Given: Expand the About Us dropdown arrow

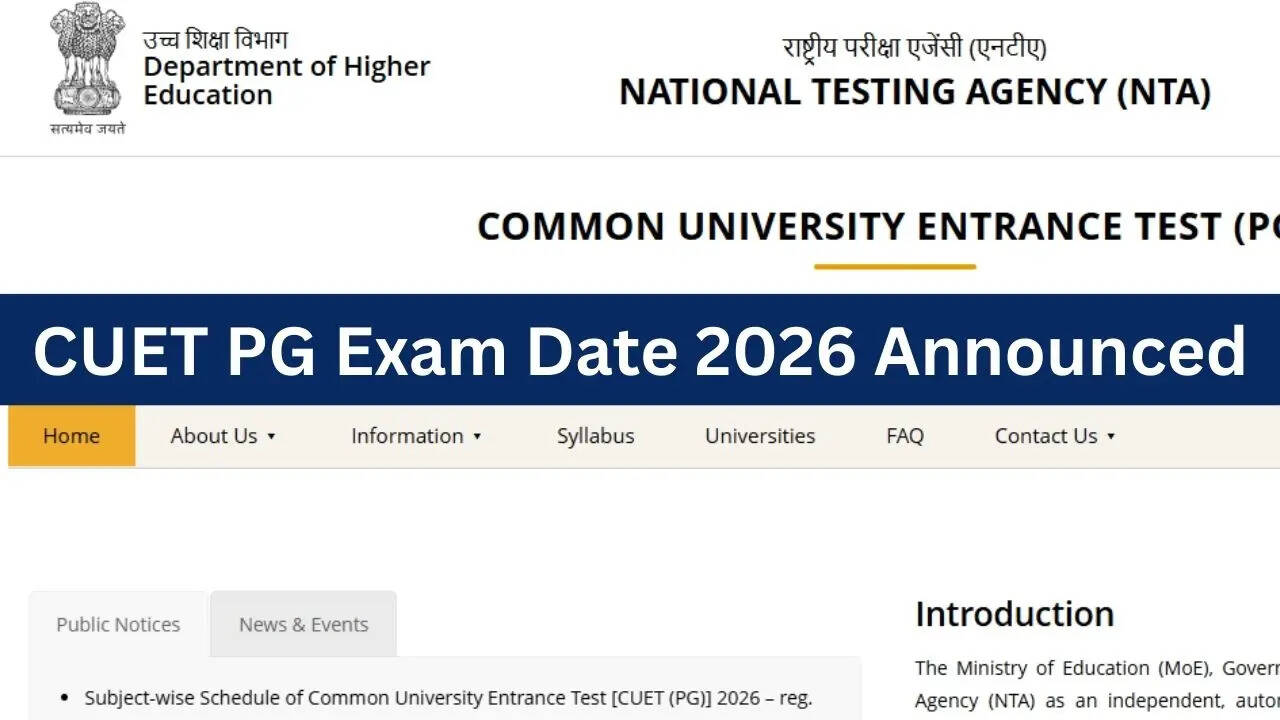Looking at the screenshot, I should click(x=271, y=437).
